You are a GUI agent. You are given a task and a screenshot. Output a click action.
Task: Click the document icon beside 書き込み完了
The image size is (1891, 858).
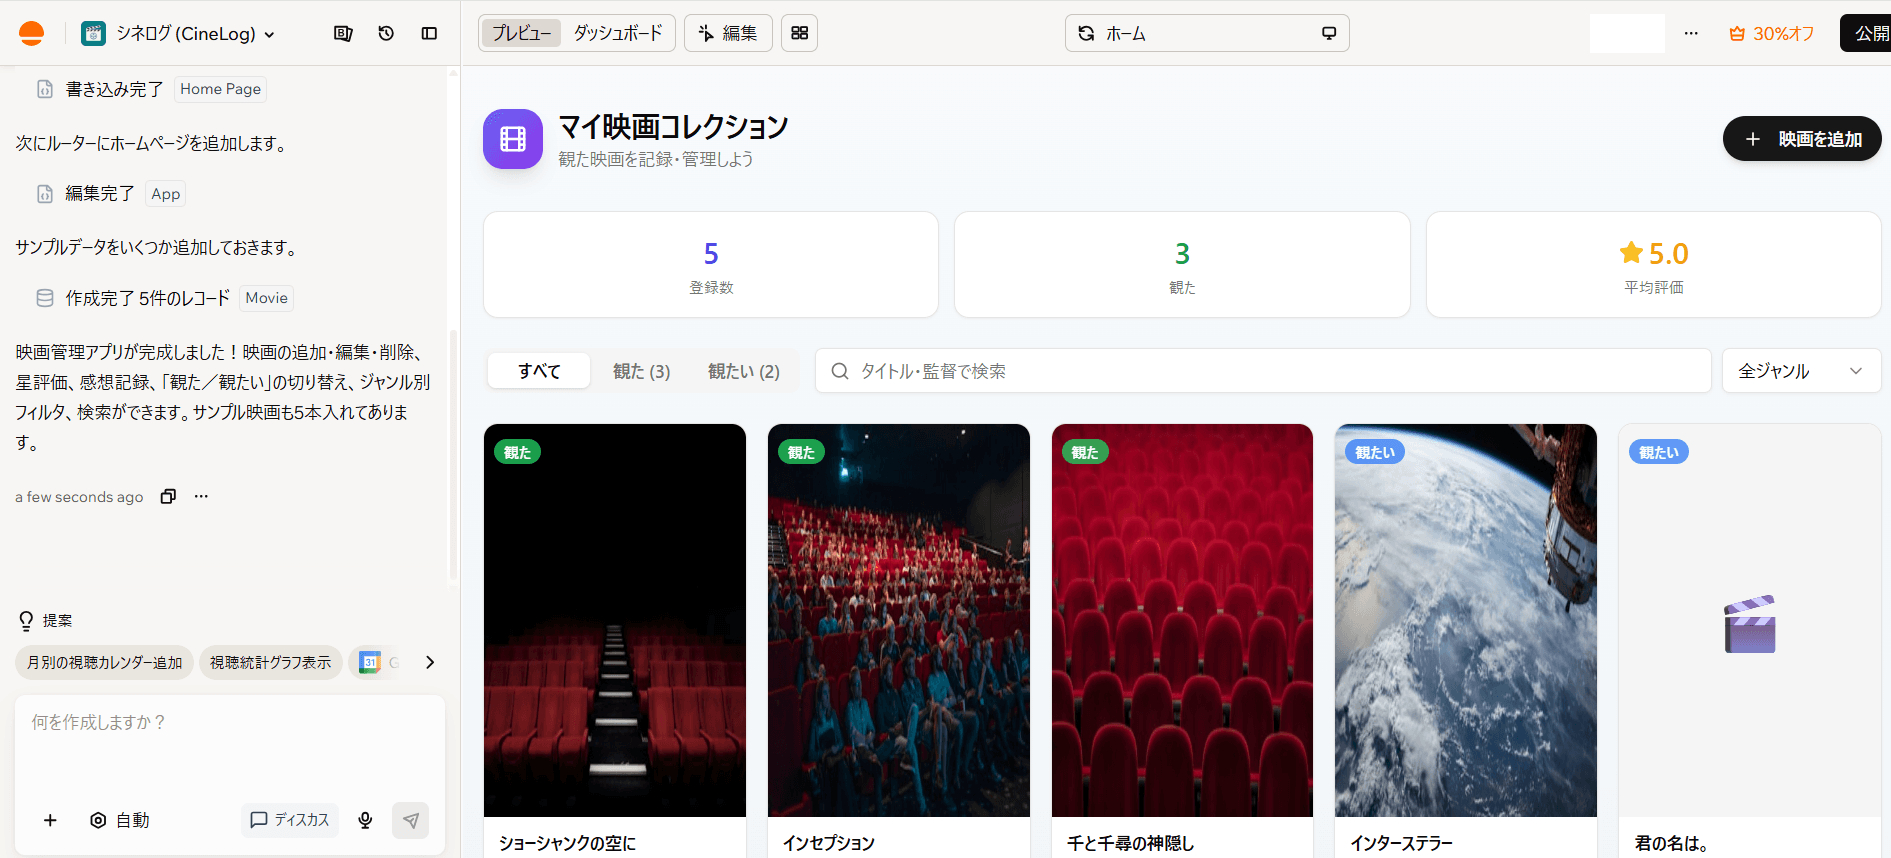(45, 89)
